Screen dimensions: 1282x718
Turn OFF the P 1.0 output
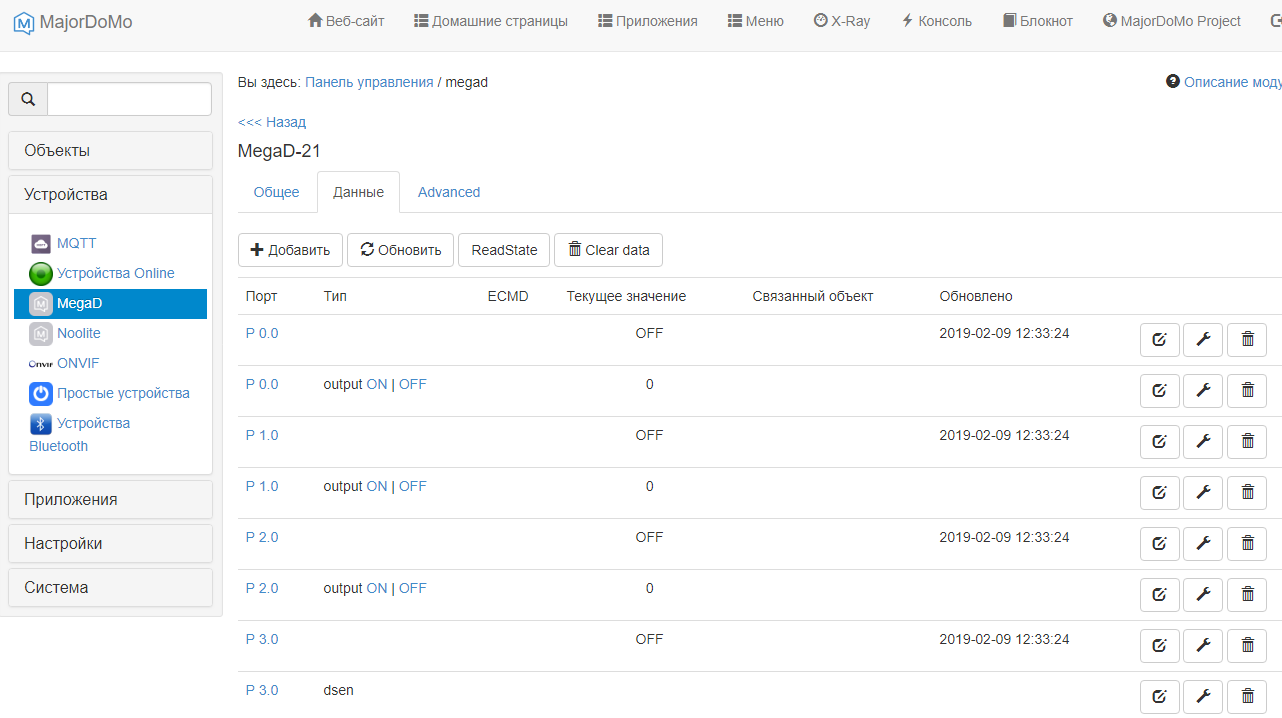[412, 486]
